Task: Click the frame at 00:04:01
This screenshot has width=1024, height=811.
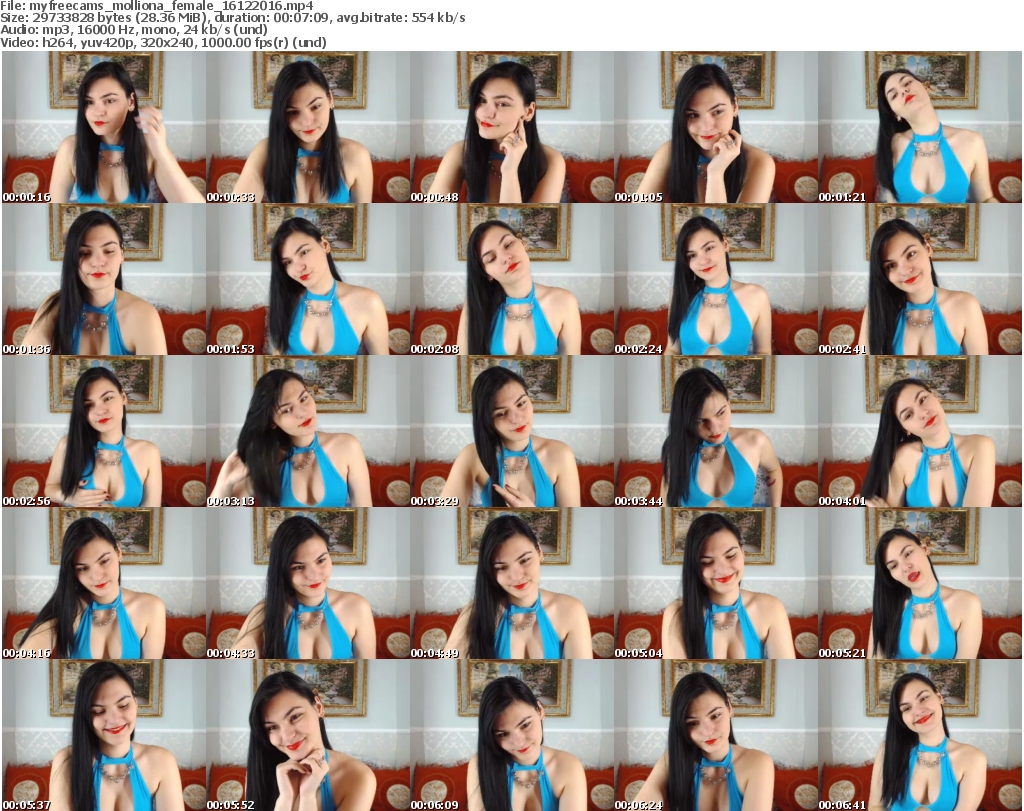Action: coord(920,431)
